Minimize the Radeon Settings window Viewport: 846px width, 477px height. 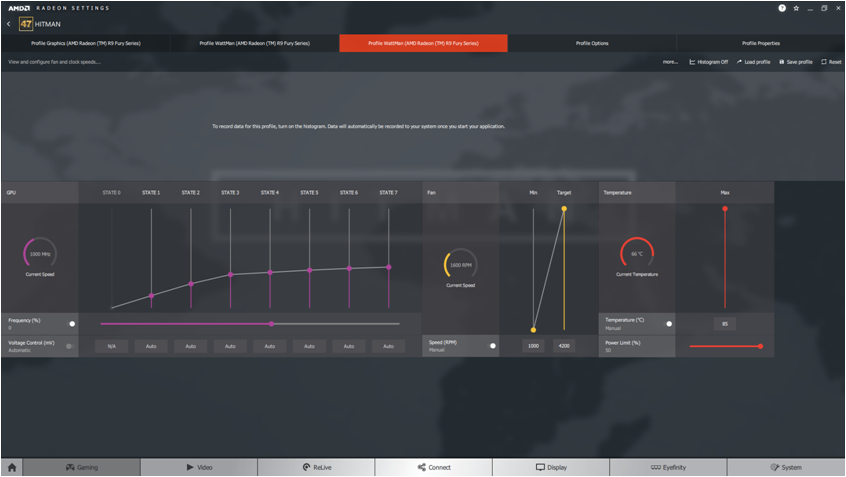pos(810,9)
